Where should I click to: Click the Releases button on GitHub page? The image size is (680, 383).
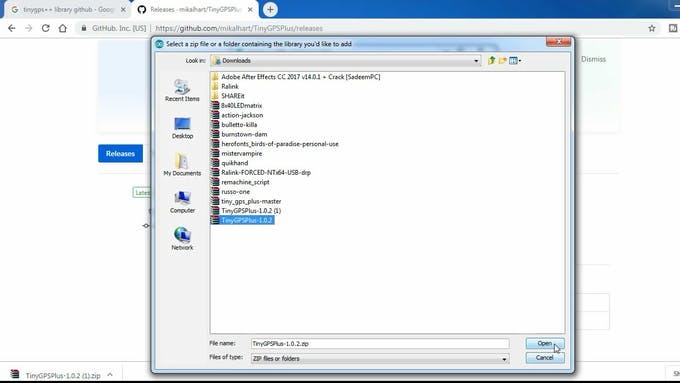(x=120, y=154)
